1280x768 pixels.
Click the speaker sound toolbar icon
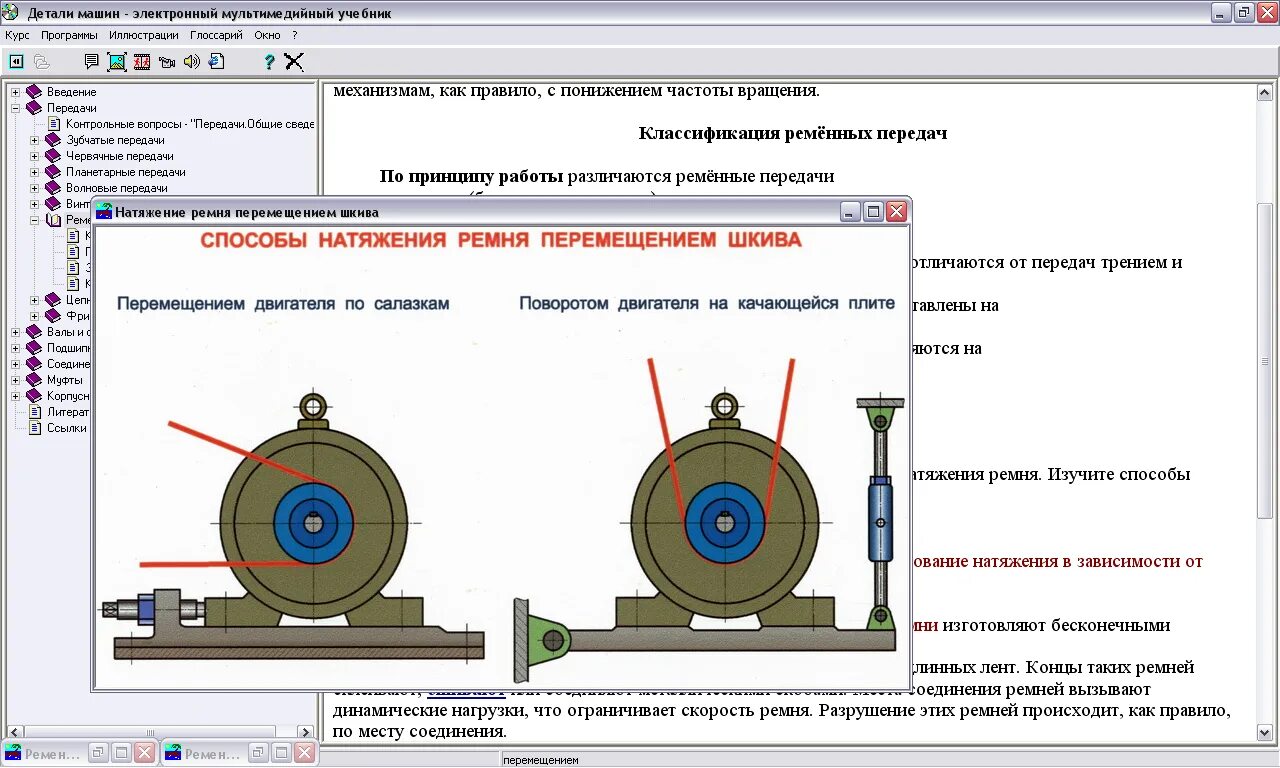point(192,62)
